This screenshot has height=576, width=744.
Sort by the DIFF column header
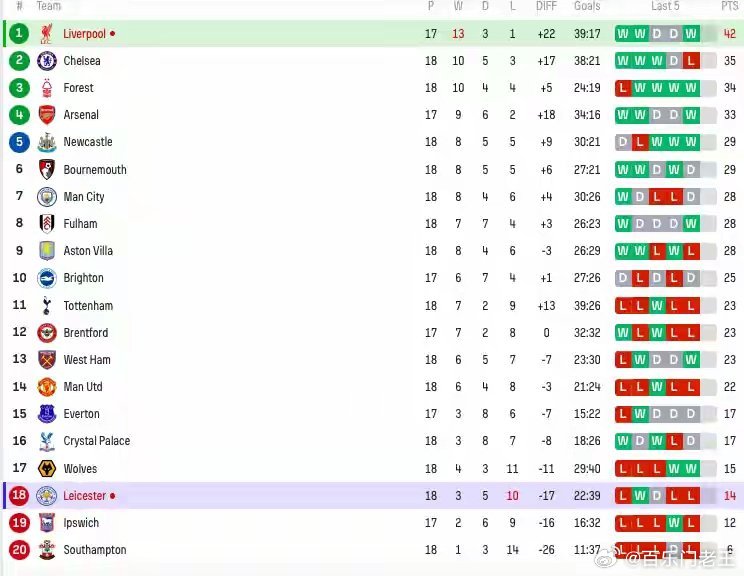pyautogui.click(x=546, y=6)
